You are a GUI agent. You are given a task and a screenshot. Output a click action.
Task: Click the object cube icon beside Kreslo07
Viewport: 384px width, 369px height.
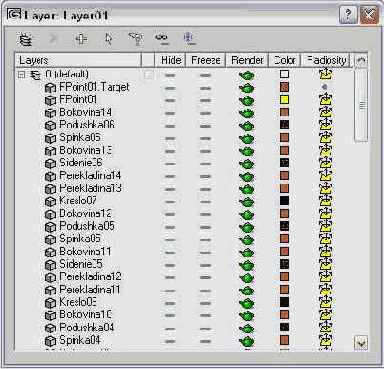(50, 201)
